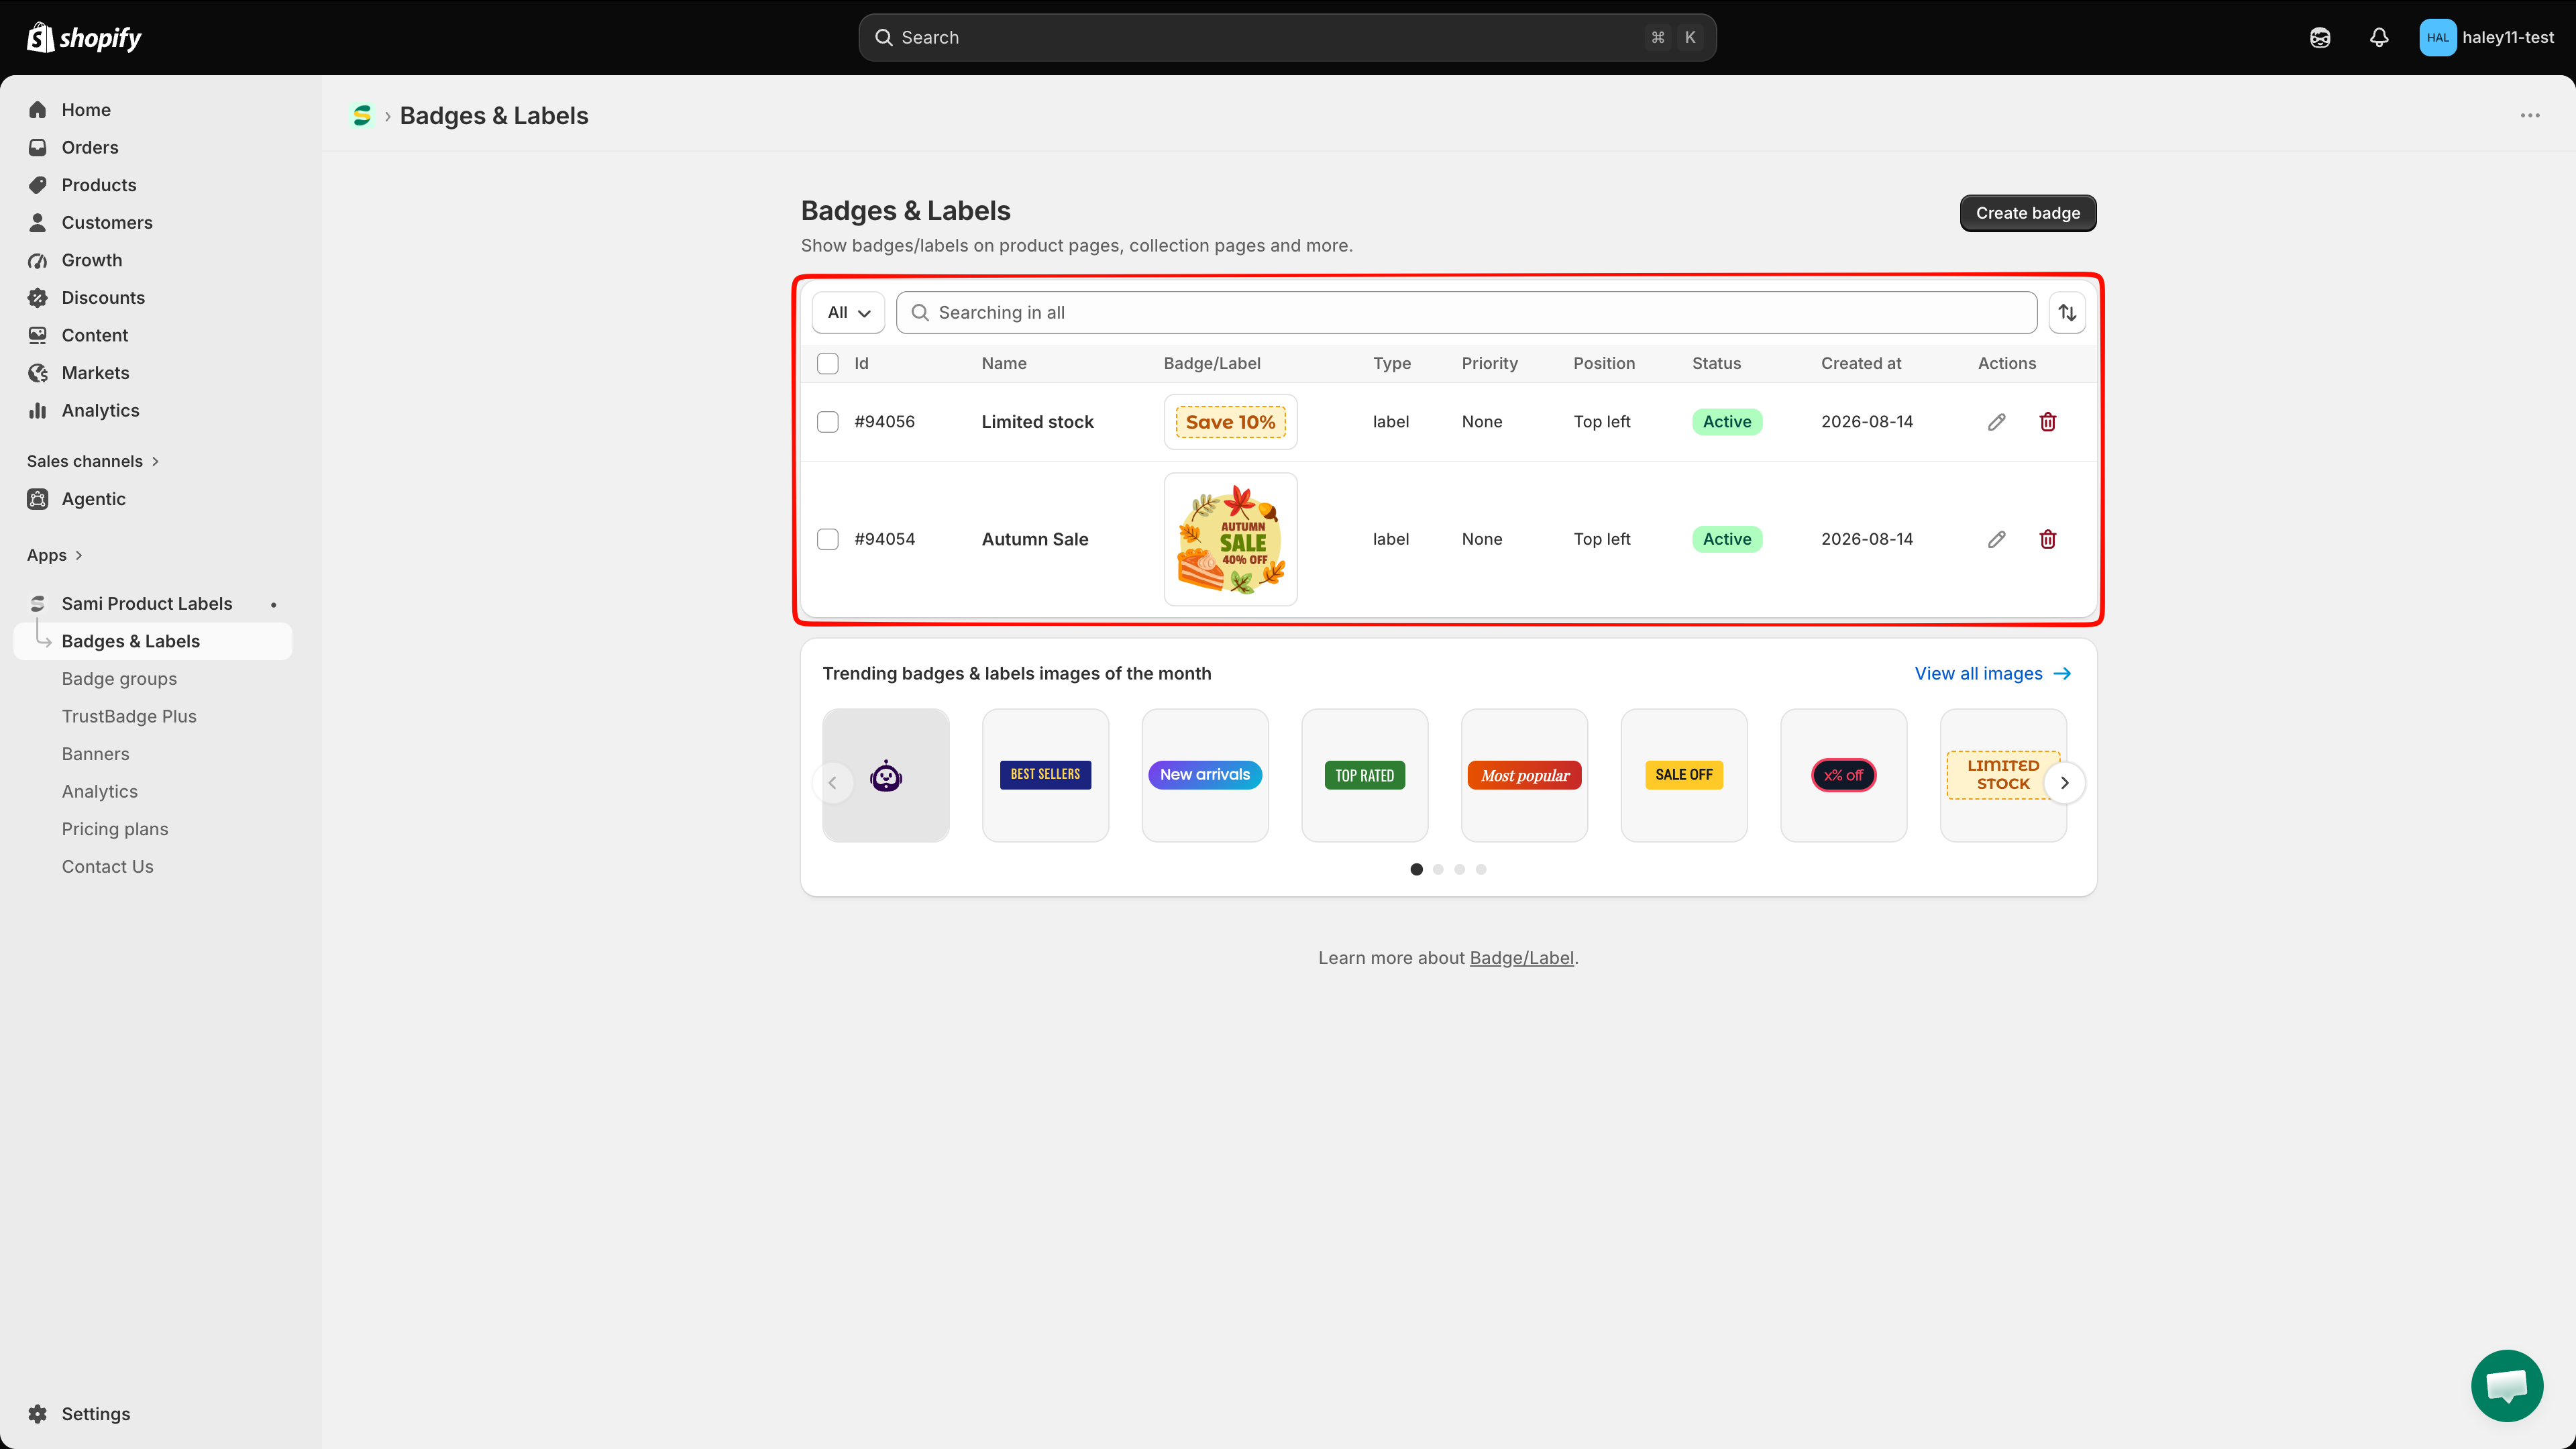Edit the Limited stock label
The image size is (2576, 1449).
1997,422
